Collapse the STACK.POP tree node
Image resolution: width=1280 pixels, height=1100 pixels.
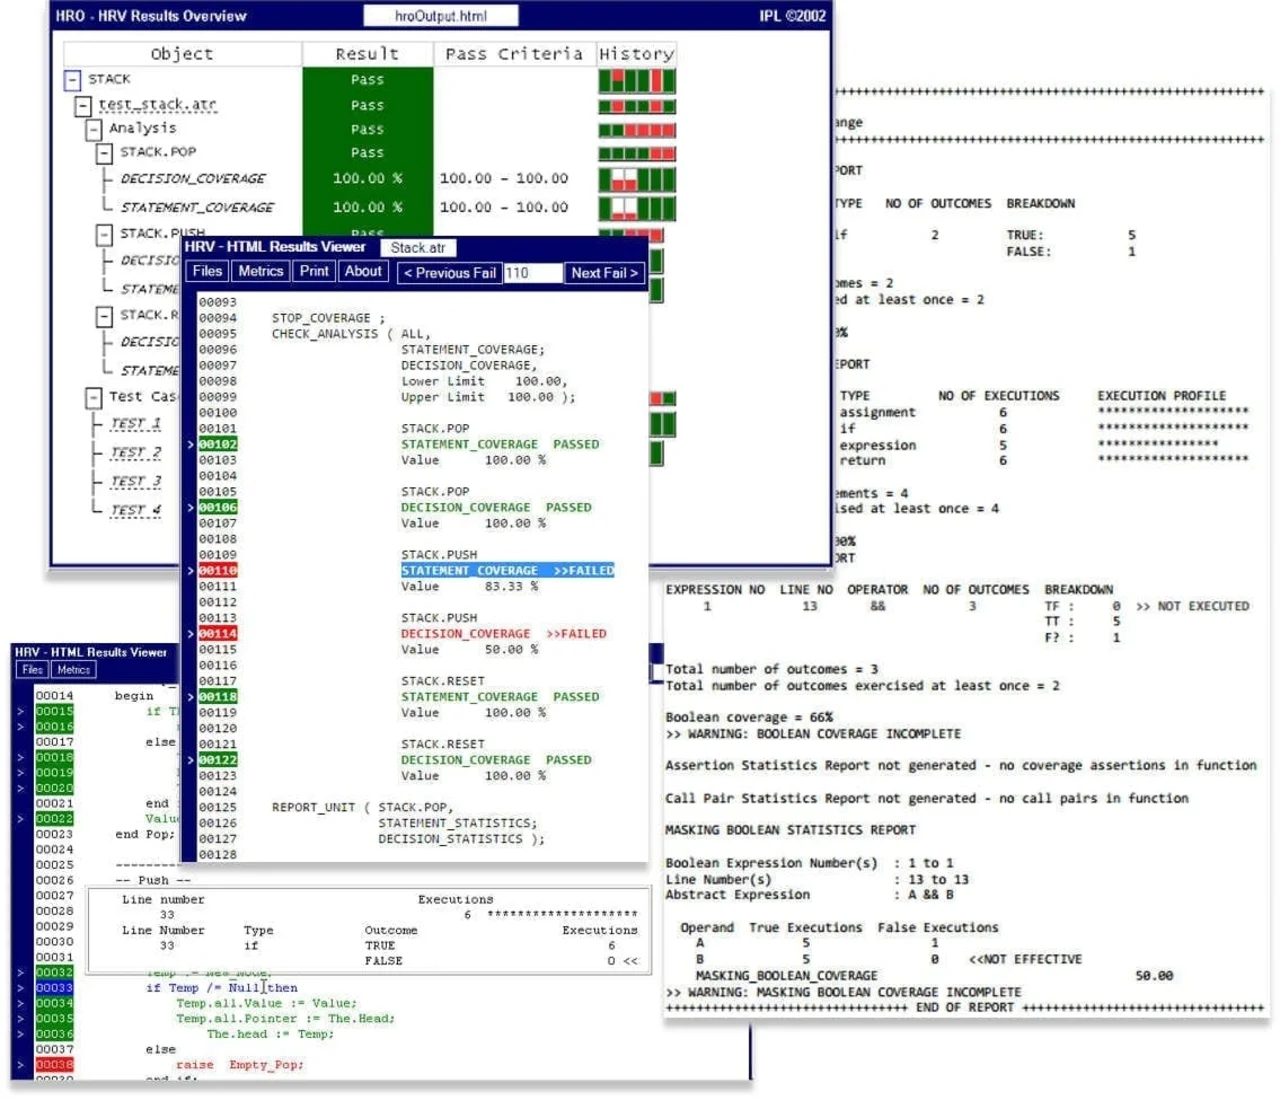104,154
